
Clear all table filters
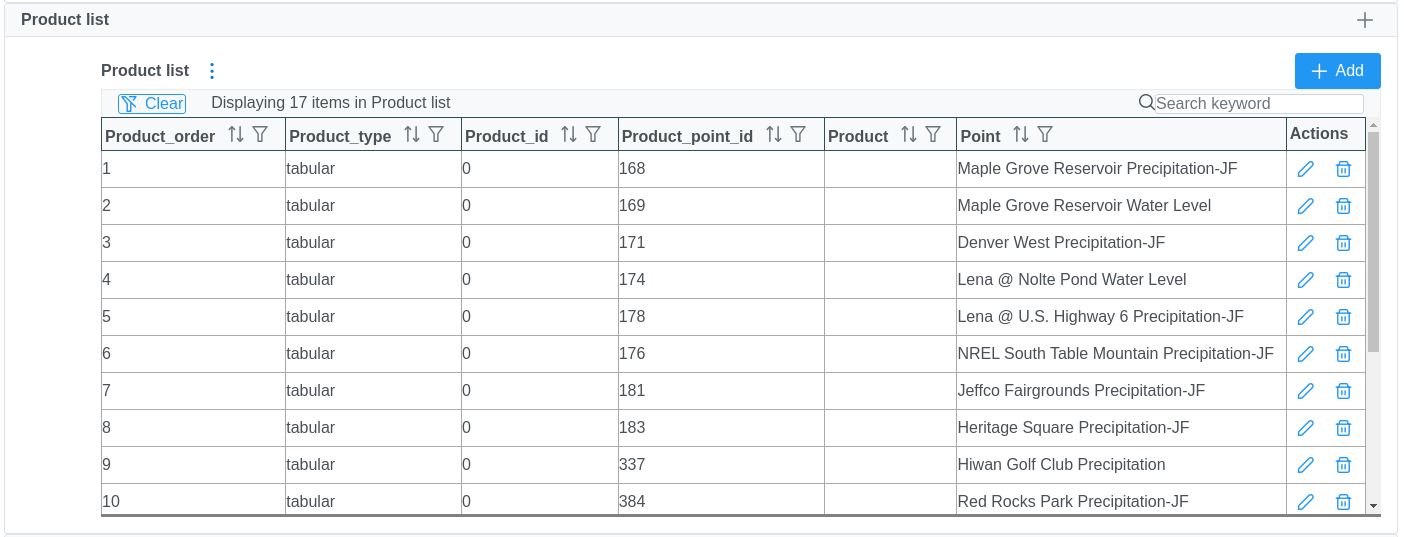152,103
